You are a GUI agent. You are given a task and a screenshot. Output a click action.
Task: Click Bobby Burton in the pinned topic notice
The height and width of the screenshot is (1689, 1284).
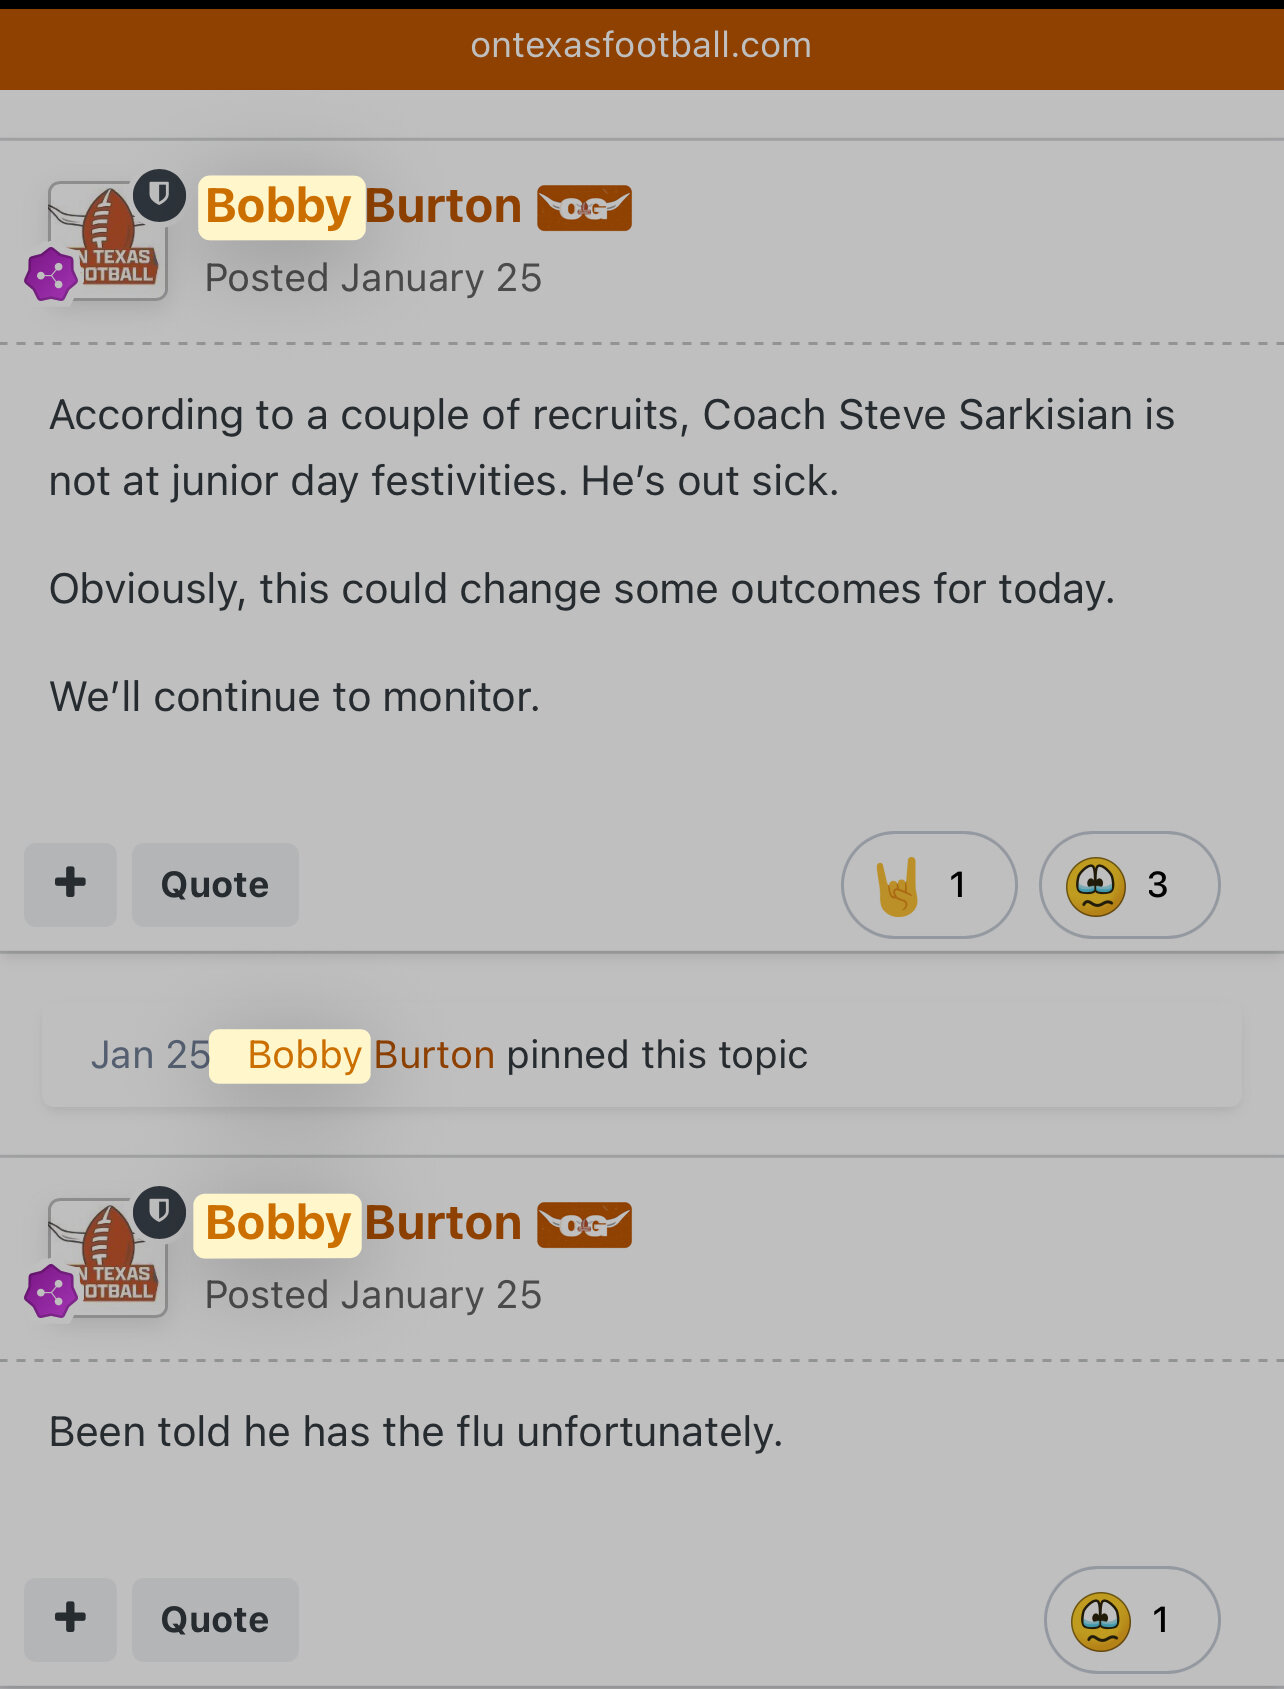coord(371,1055)
